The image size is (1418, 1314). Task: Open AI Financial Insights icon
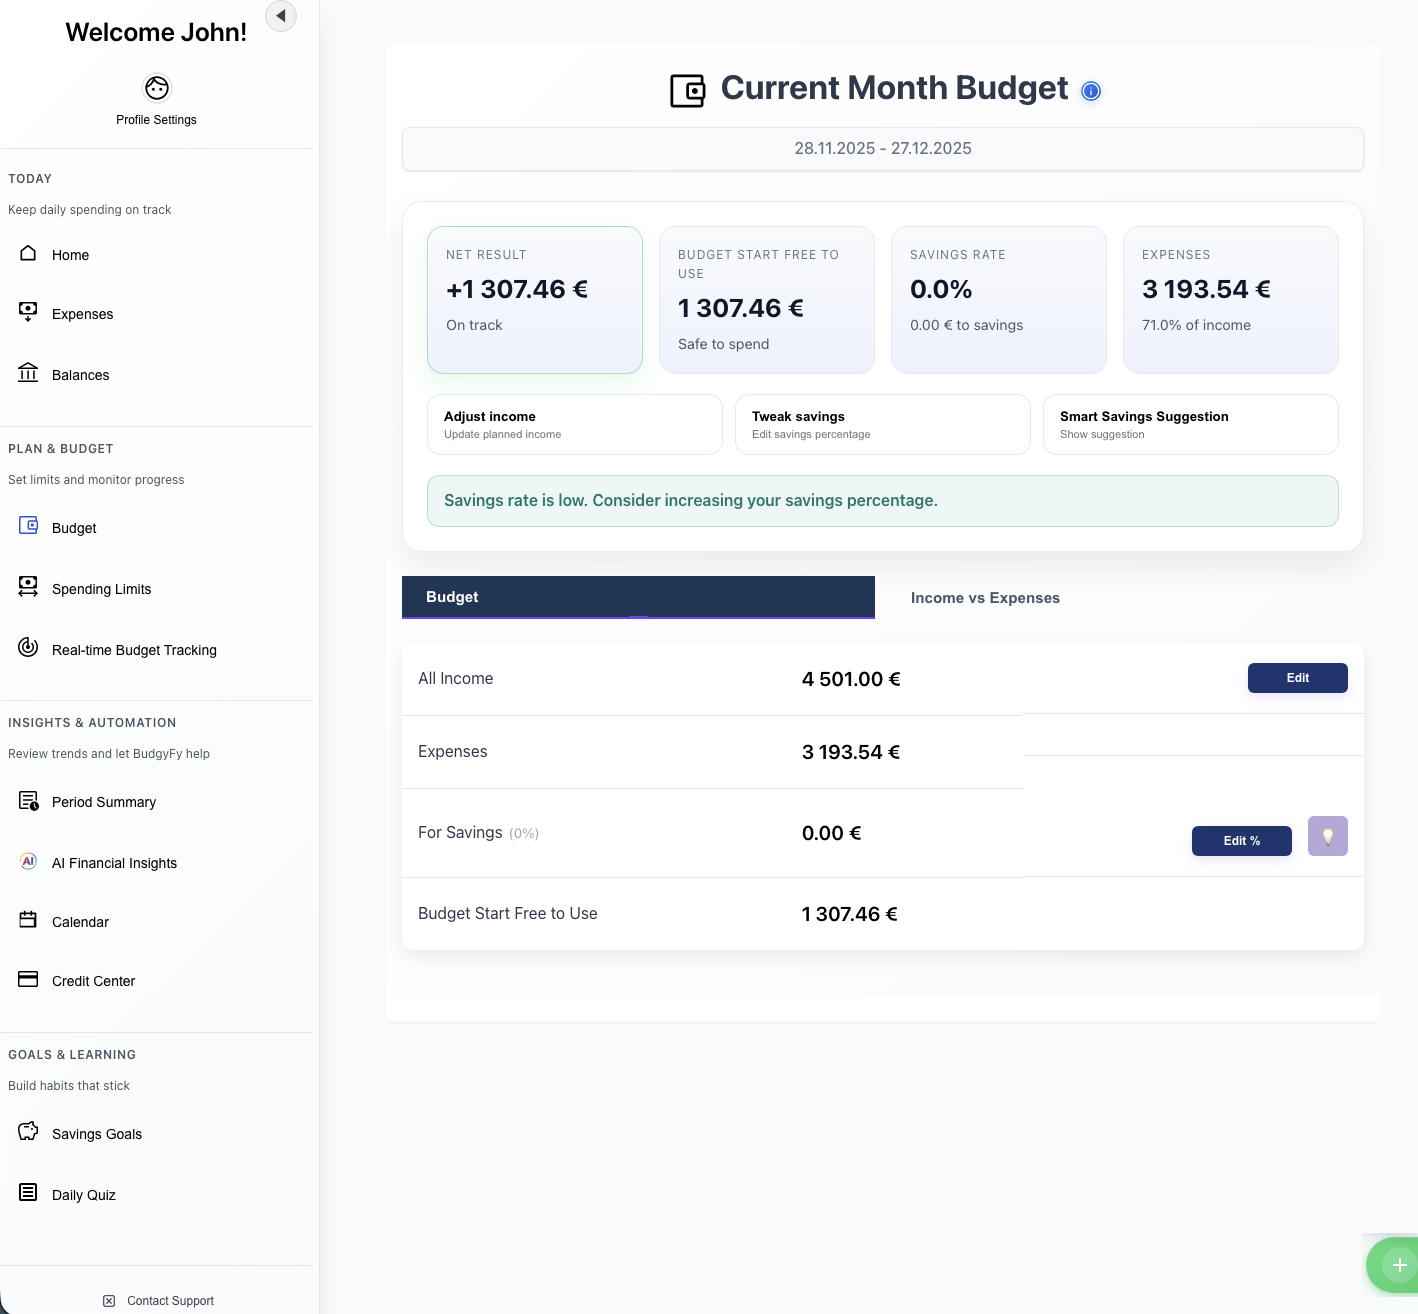(27, 861)
